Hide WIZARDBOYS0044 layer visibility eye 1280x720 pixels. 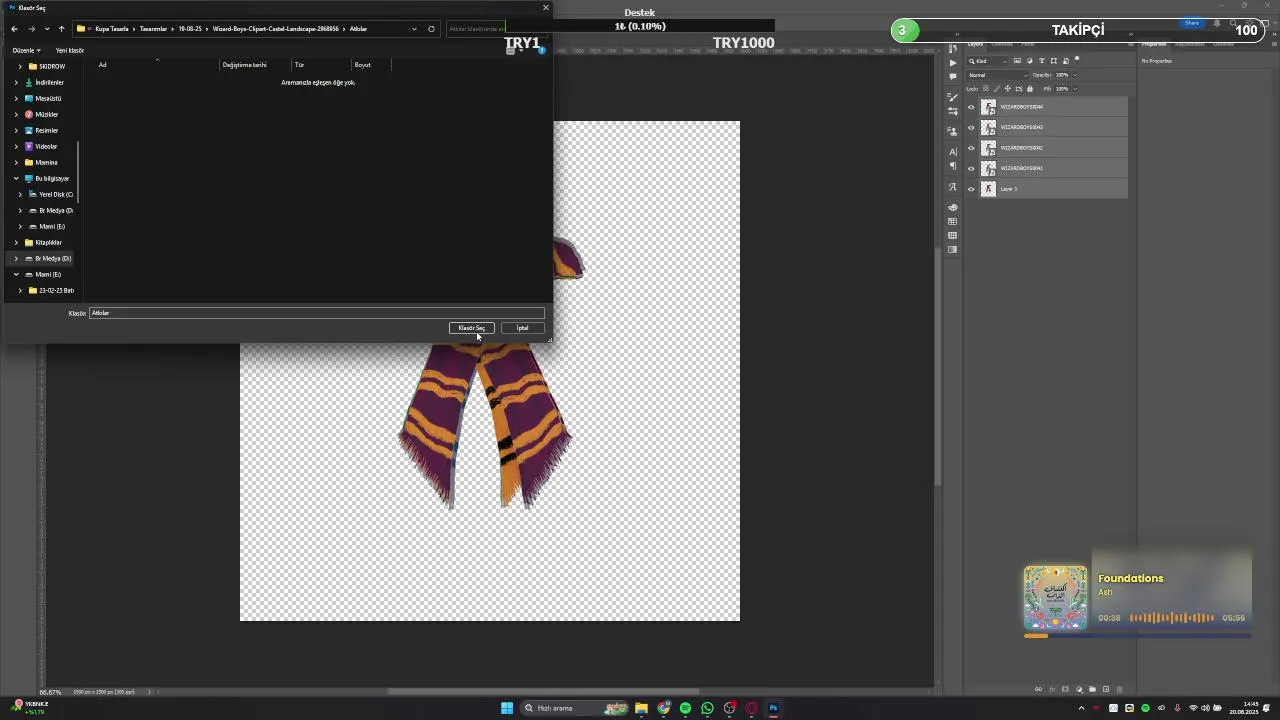point(971,107)
